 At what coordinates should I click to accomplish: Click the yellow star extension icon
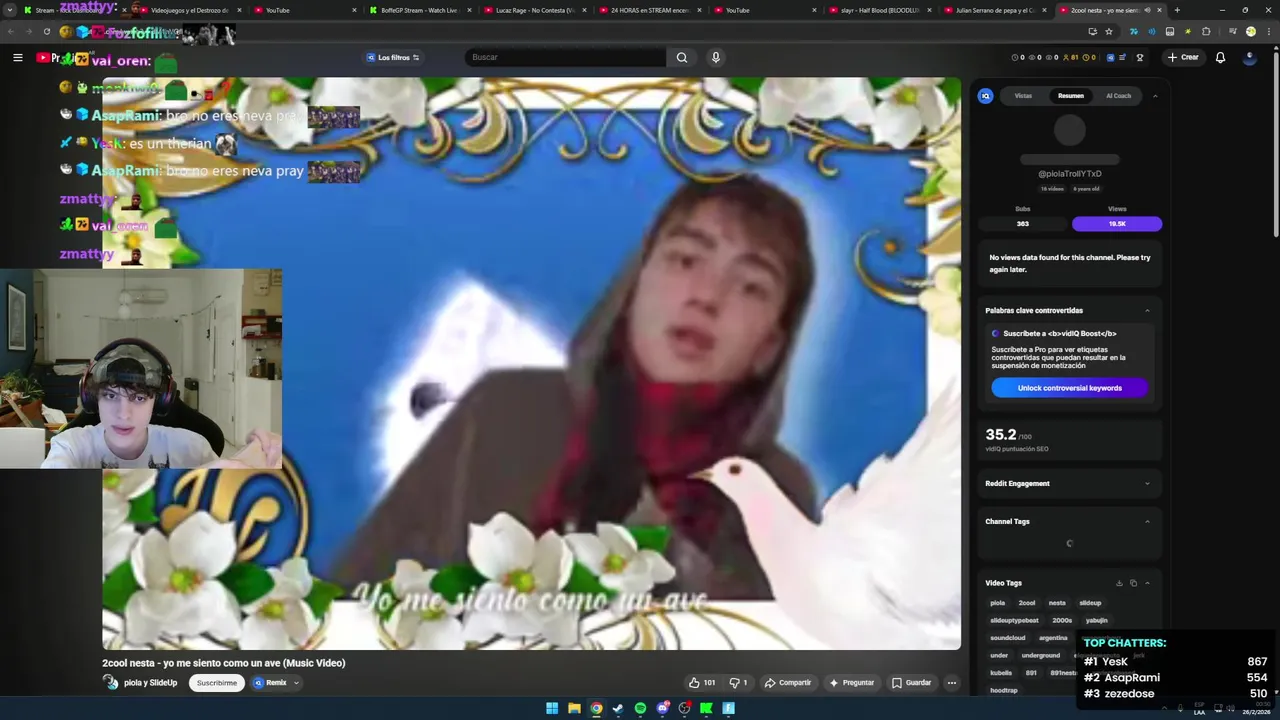point(1187,31)
